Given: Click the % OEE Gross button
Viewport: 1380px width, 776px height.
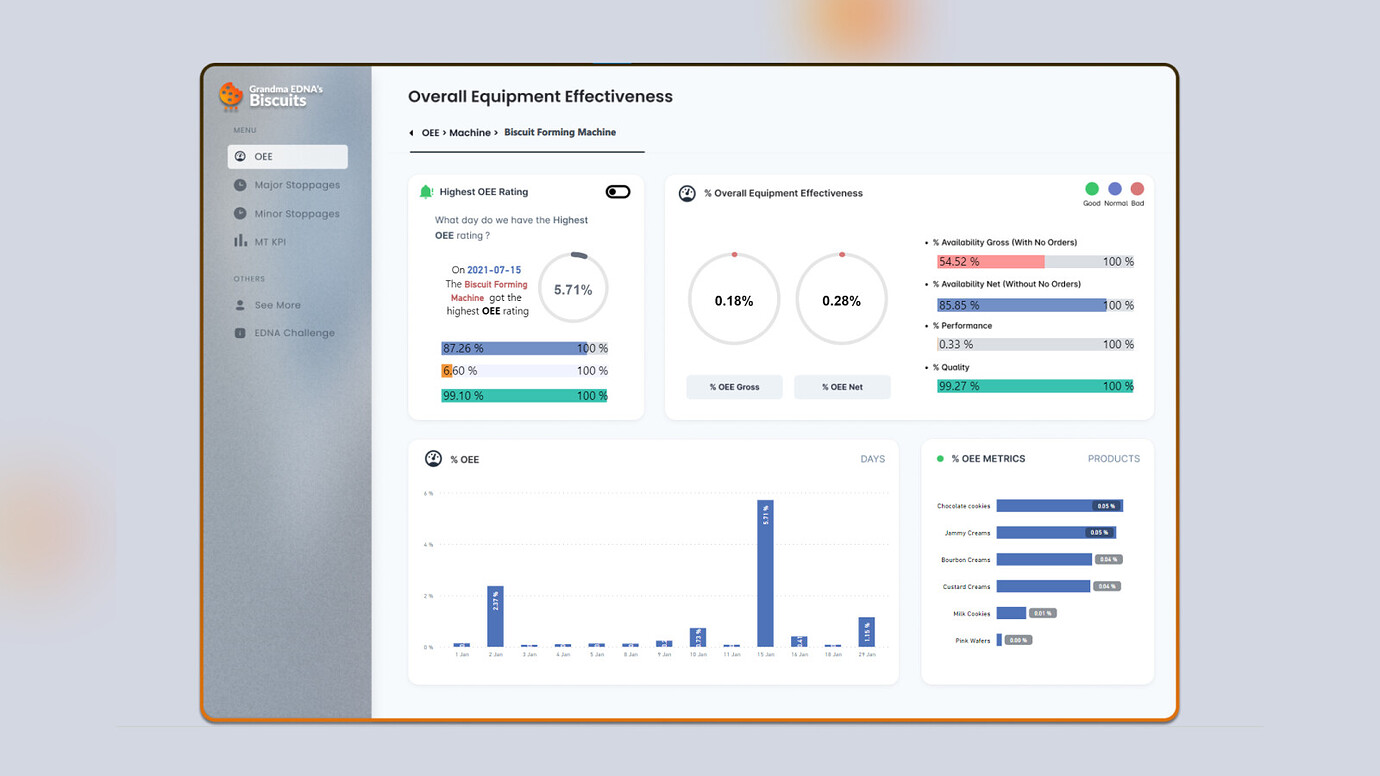Looking at the screenshot, I should 734,386.
